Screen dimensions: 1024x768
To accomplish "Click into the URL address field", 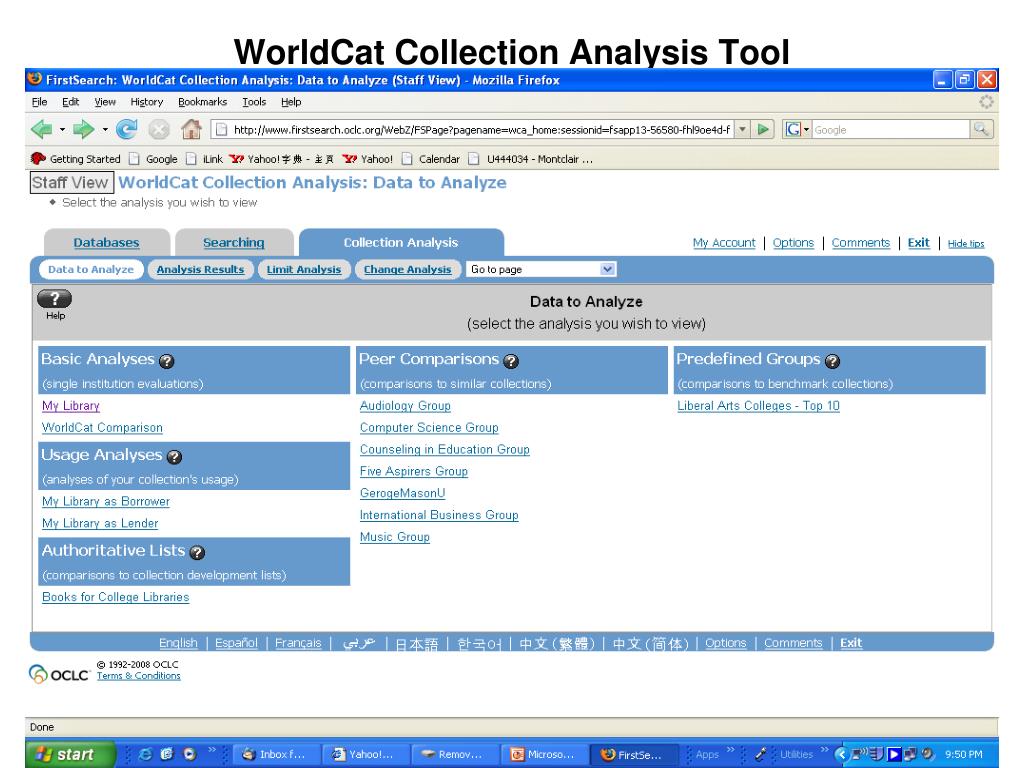I will [x=482, y=129].
